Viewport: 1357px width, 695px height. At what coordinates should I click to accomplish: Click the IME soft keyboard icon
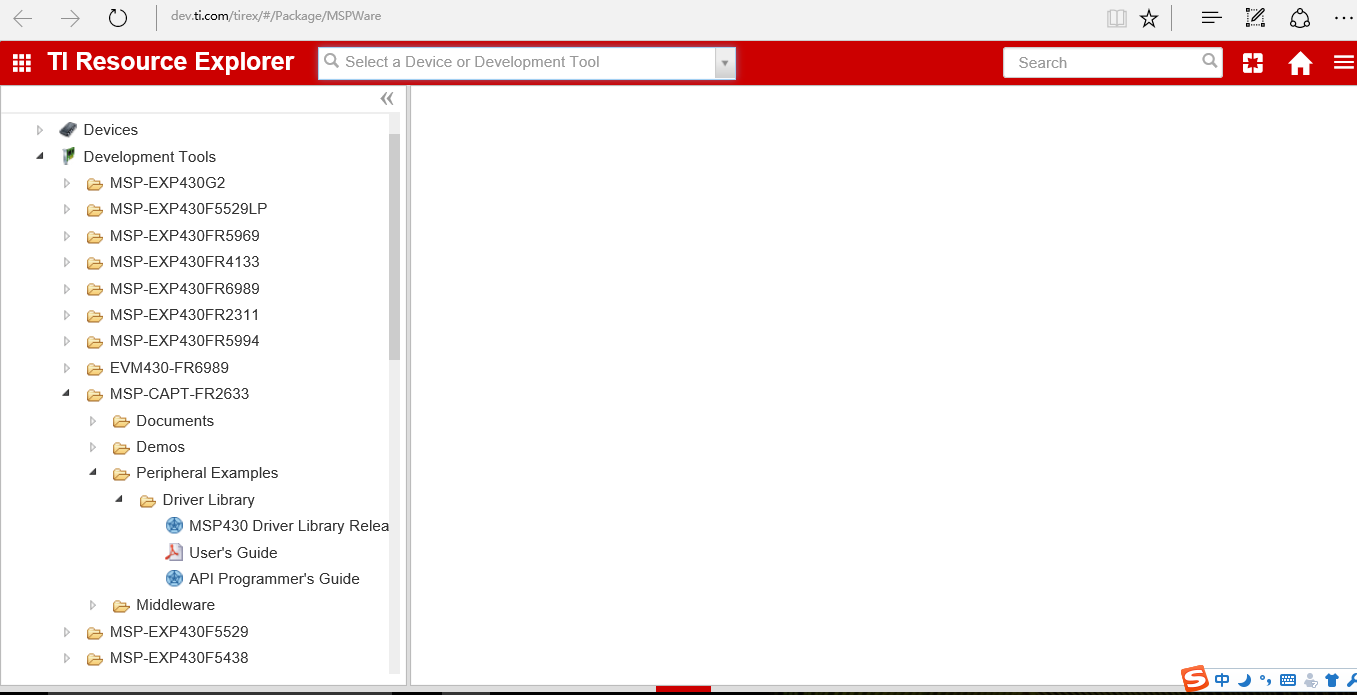[x=1288, y=680]
